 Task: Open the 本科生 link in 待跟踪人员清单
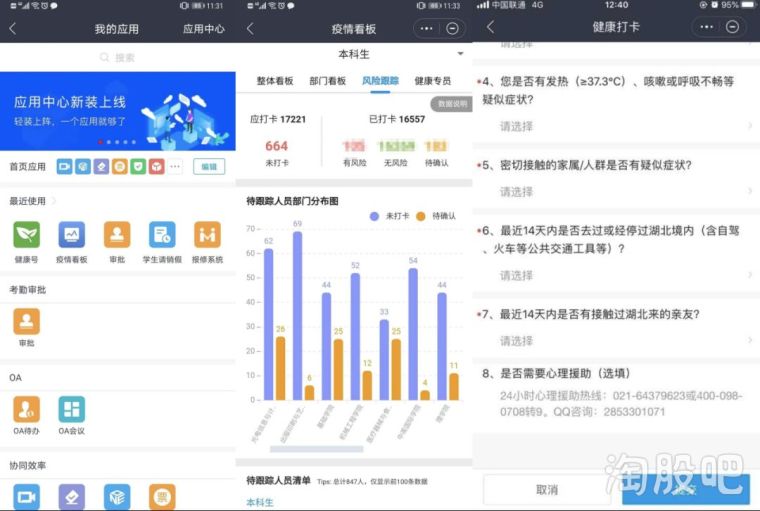[260, 502]
